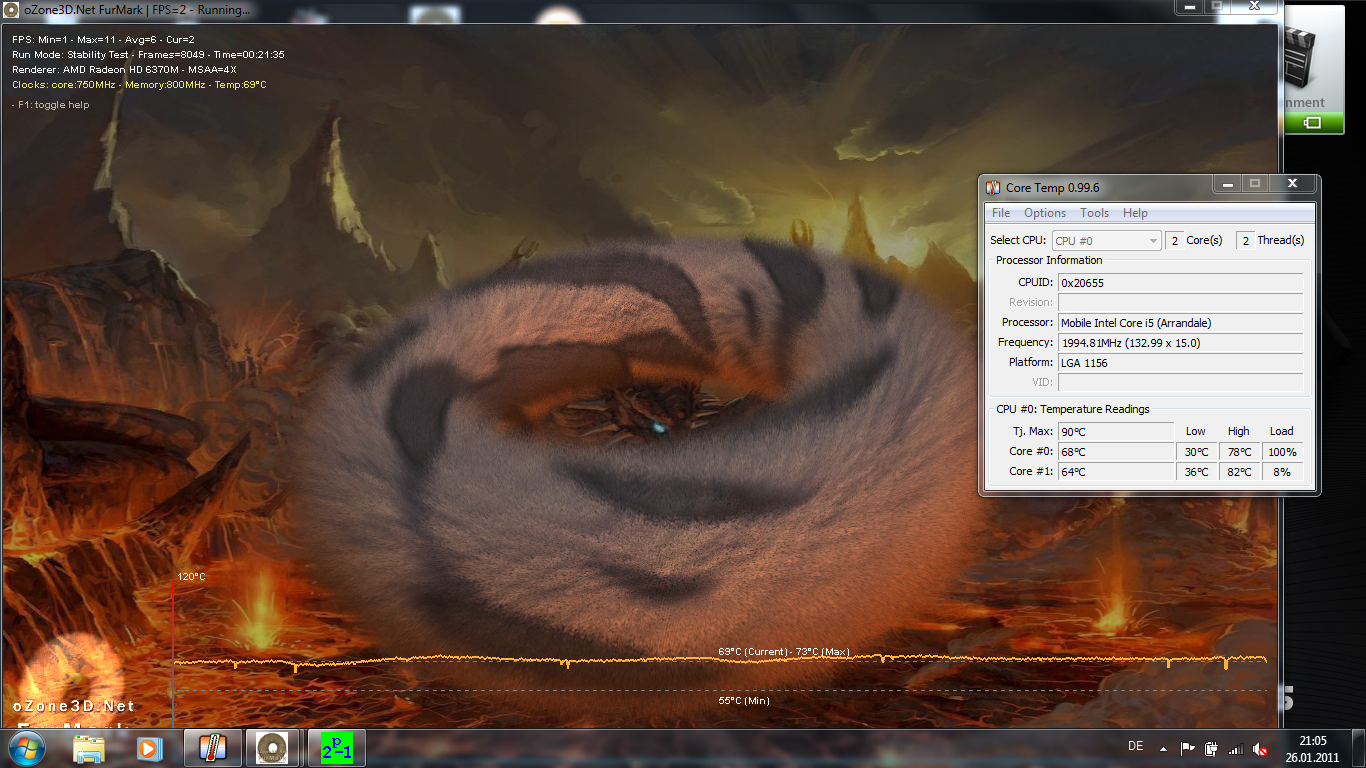
Task: Click the CPUID field 0x20655
Action: coord(1180,283)
